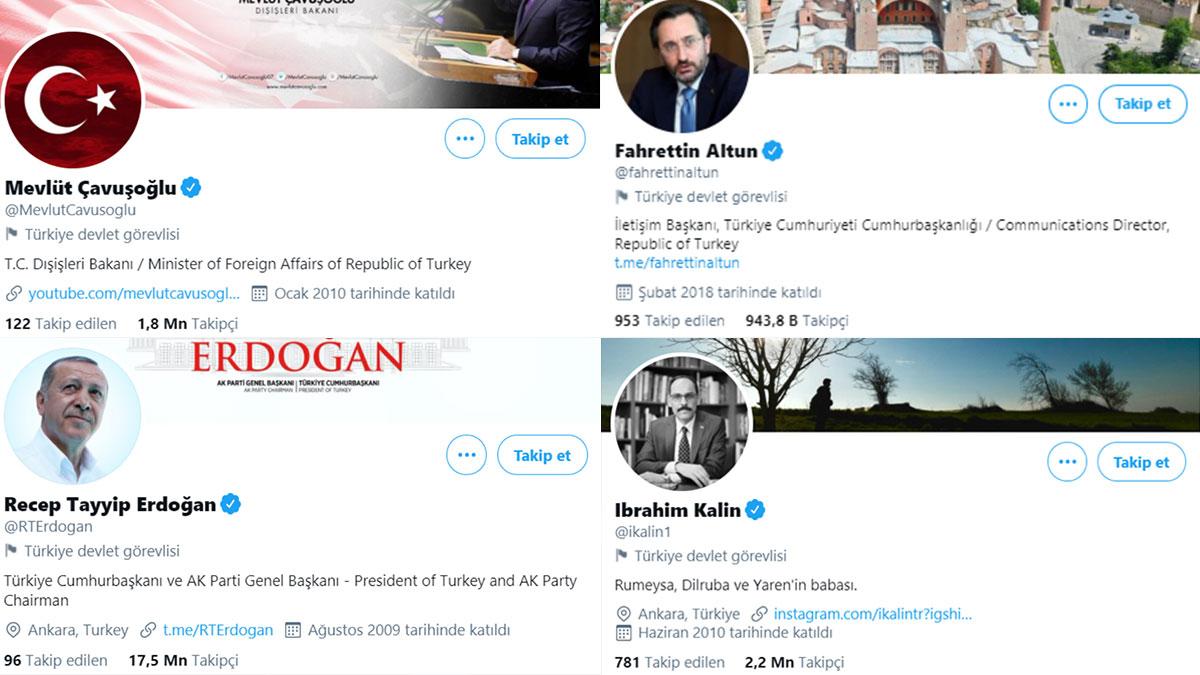Open Ibrahim Kalin's instagram.com link
The height and width of the screenshot is (675, 1200).
click(x=872, y=614)
